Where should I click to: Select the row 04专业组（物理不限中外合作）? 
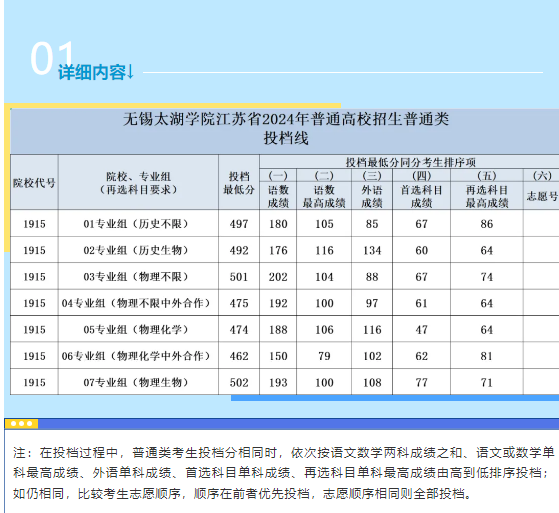(284, 303)
